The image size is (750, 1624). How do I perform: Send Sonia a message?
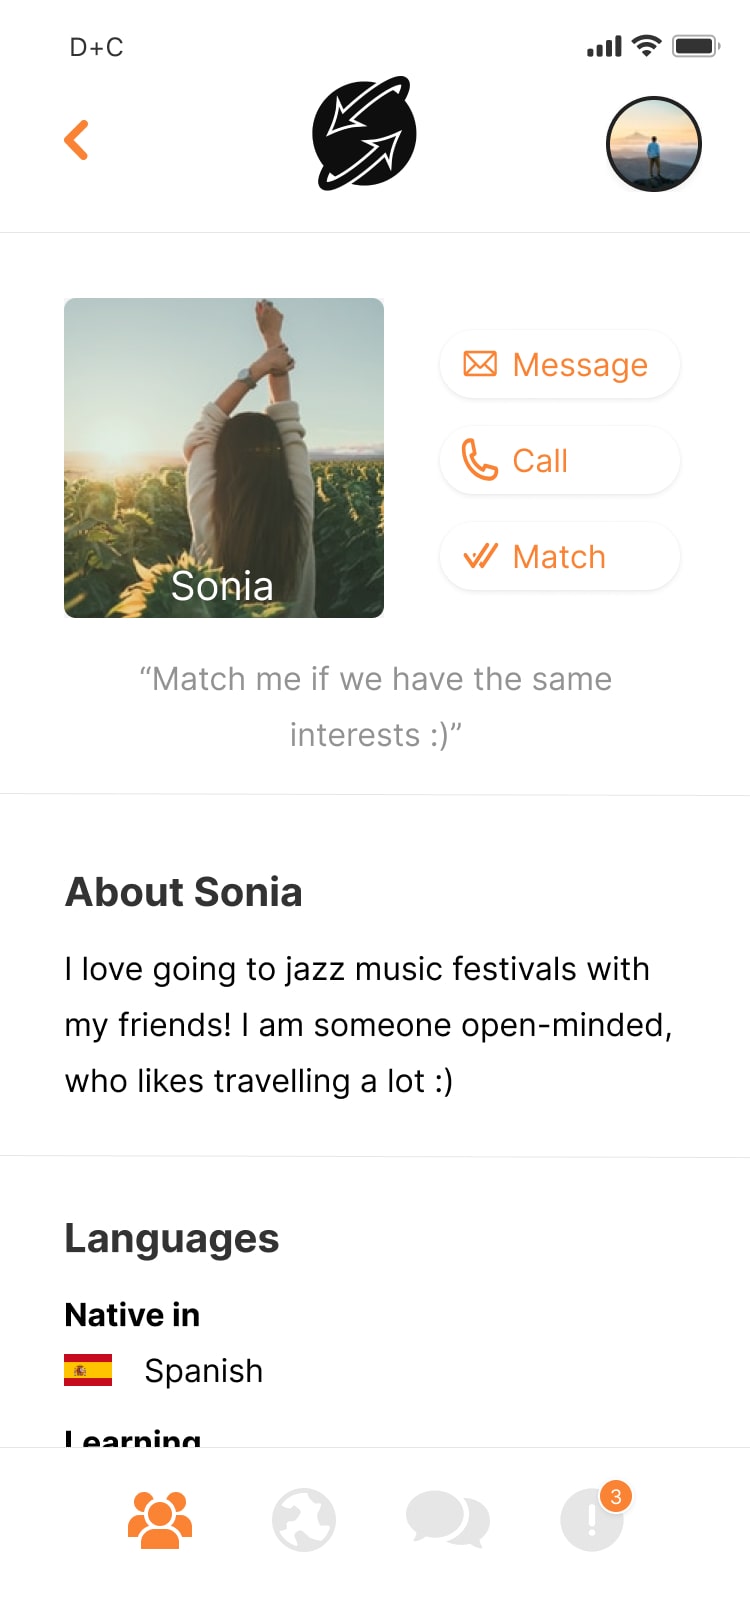coord(560,364)
